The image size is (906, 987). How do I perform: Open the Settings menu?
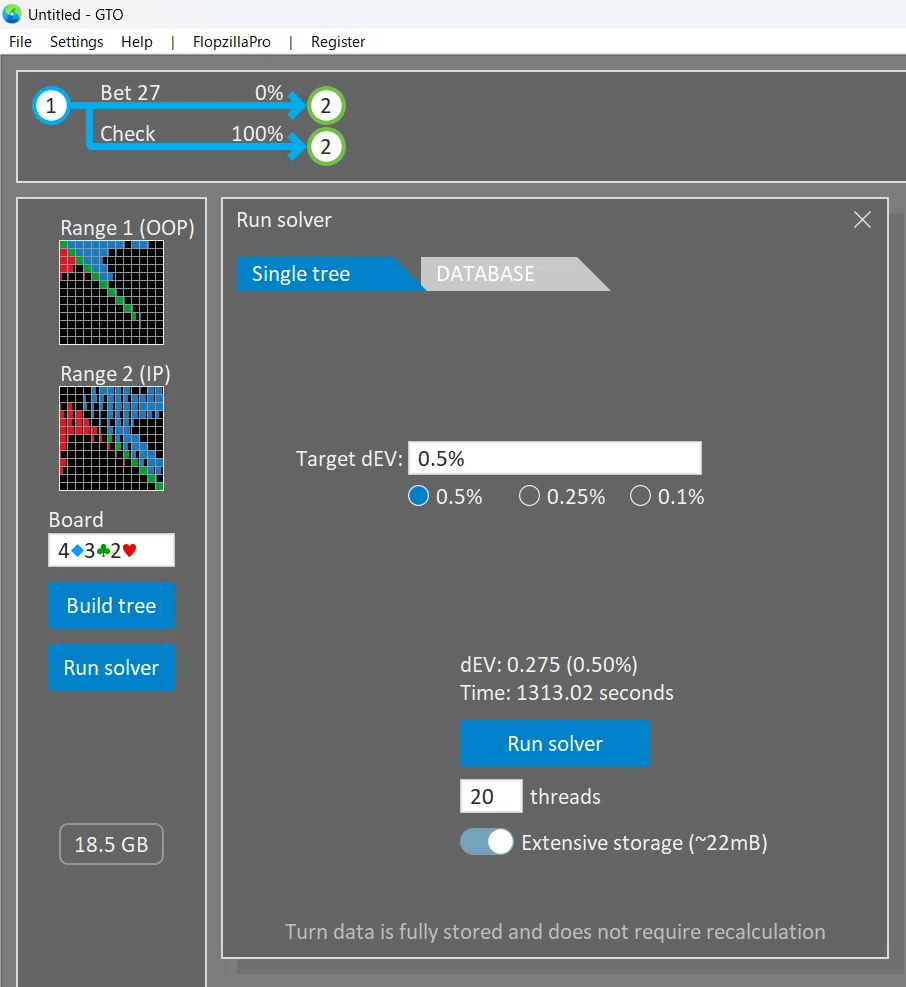tap(76, 42)
